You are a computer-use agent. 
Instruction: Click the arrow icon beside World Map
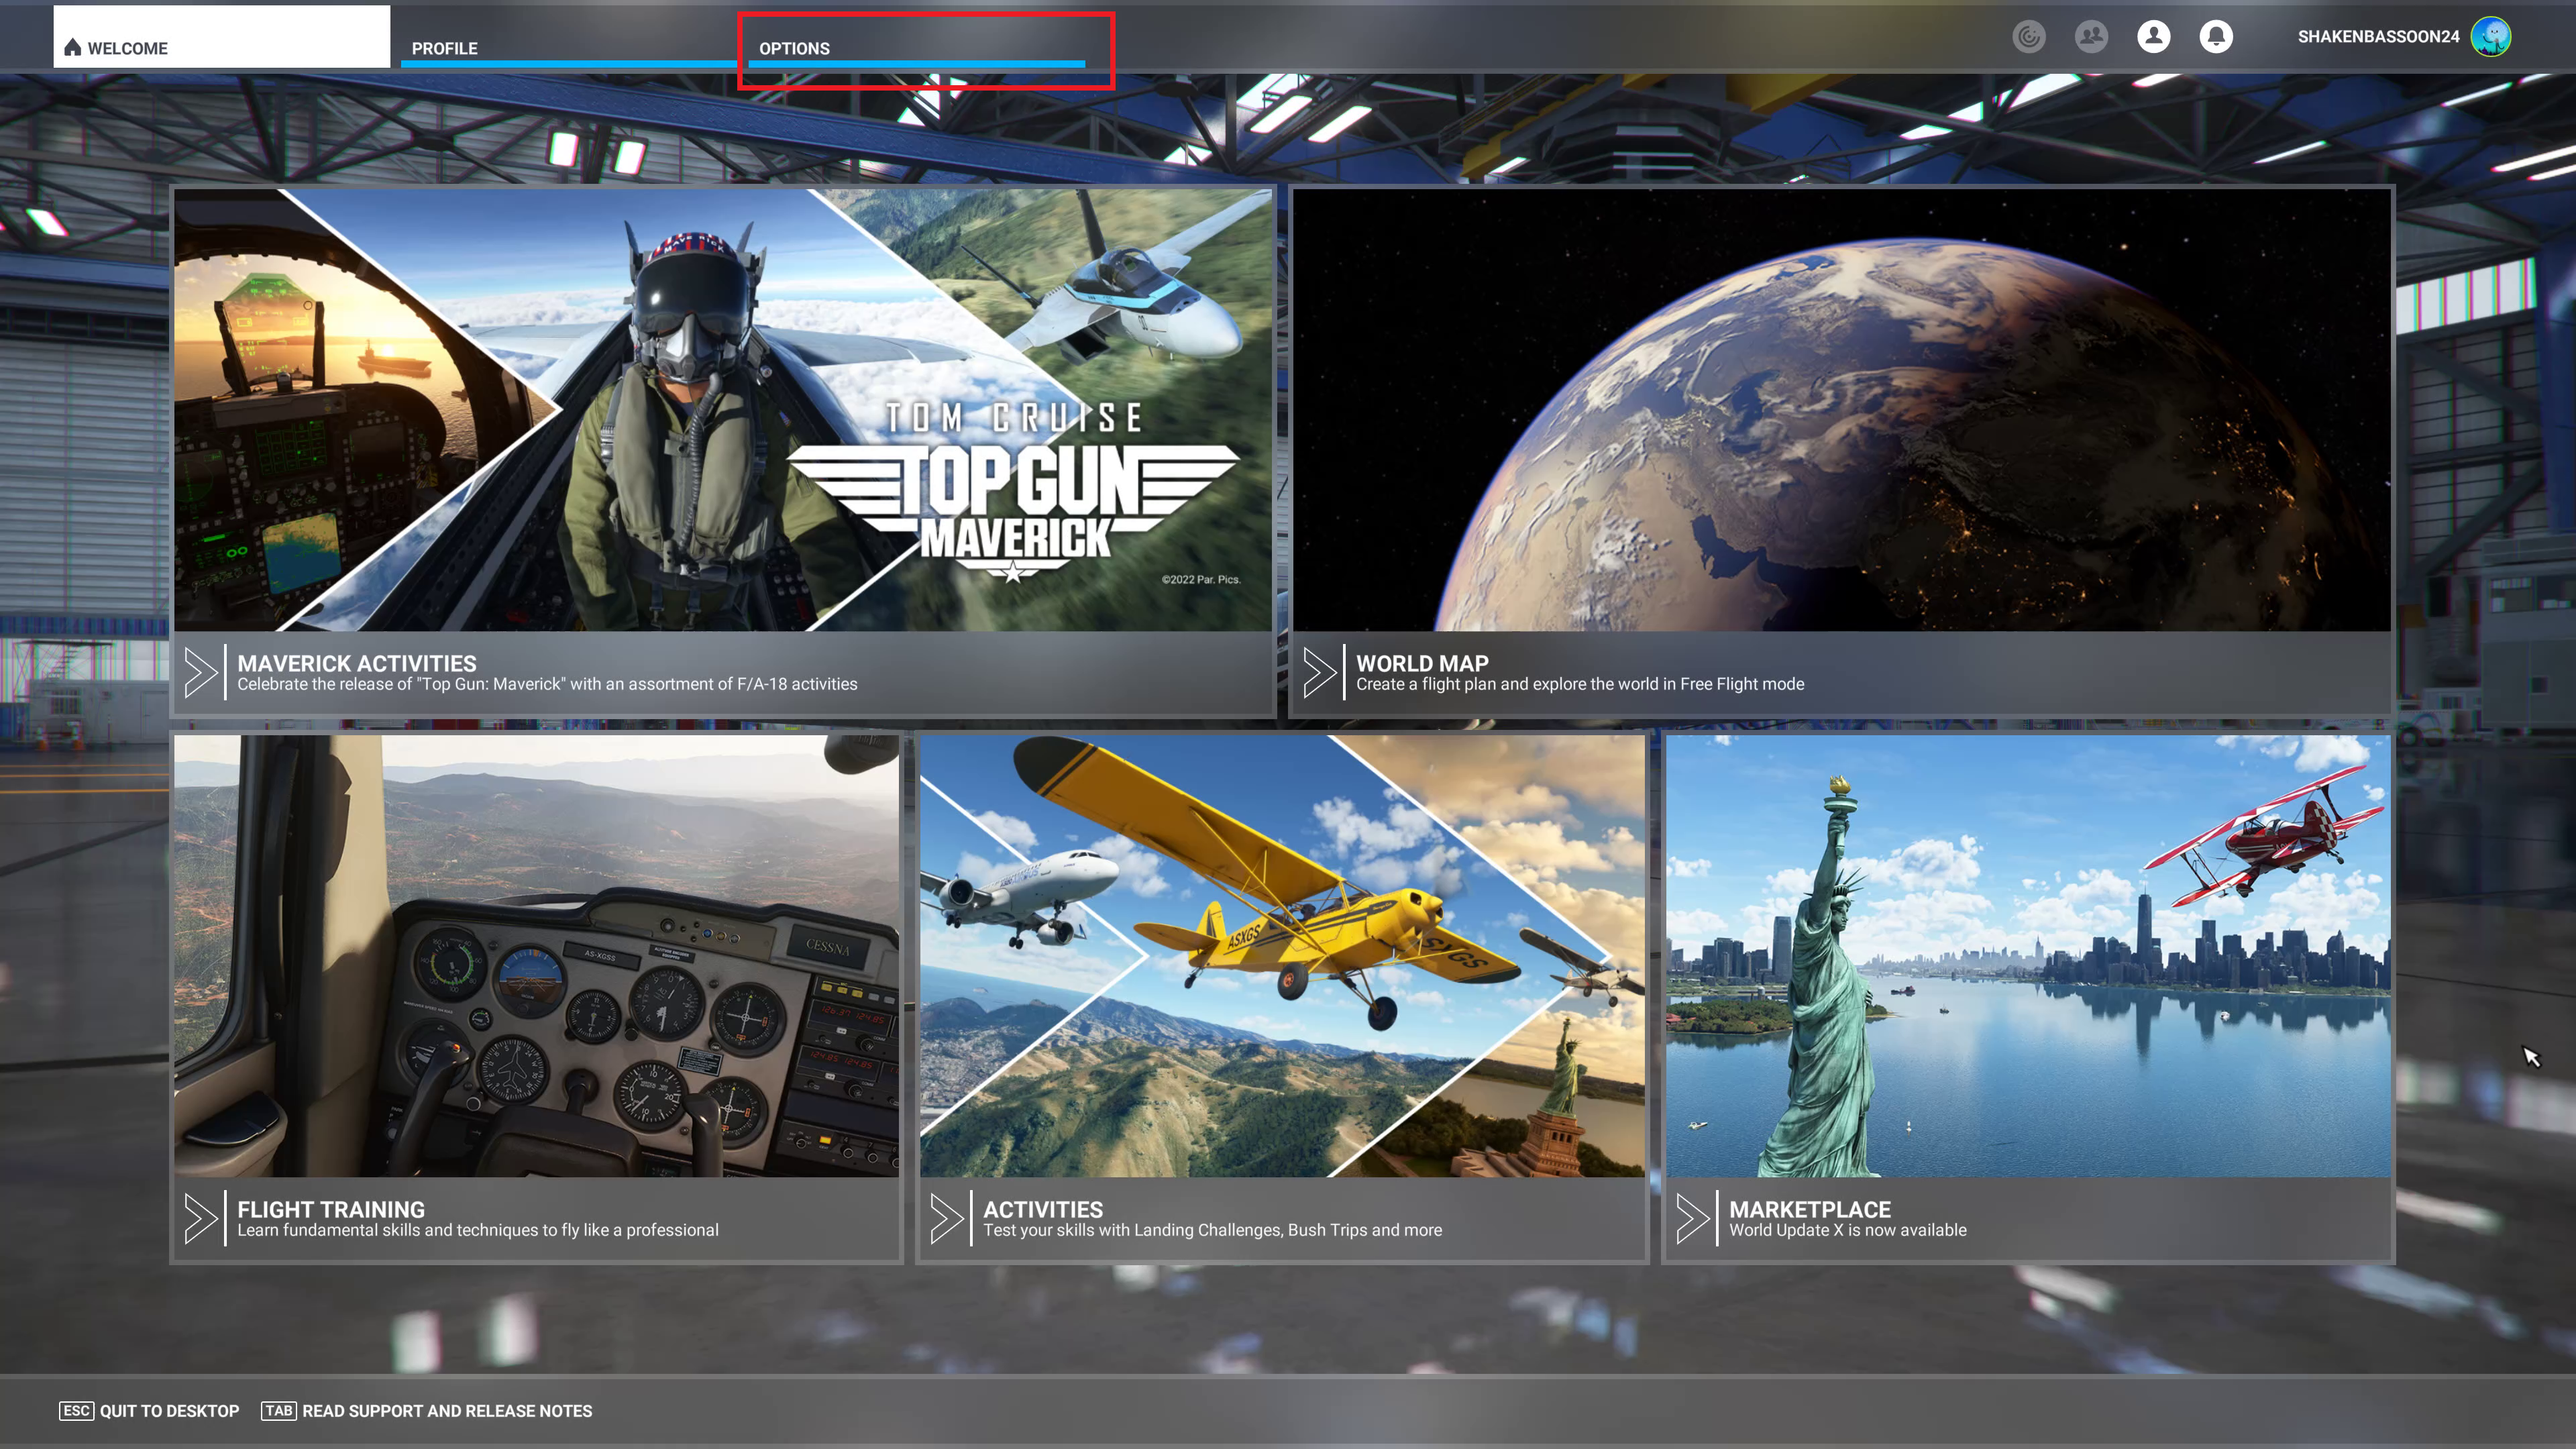point(1319,672)
